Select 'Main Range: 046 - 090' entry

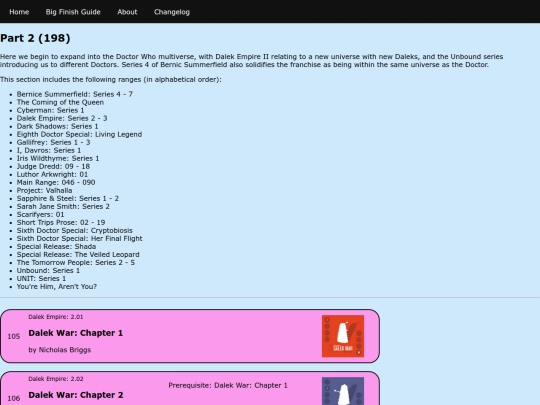click(x=56, y=183)
